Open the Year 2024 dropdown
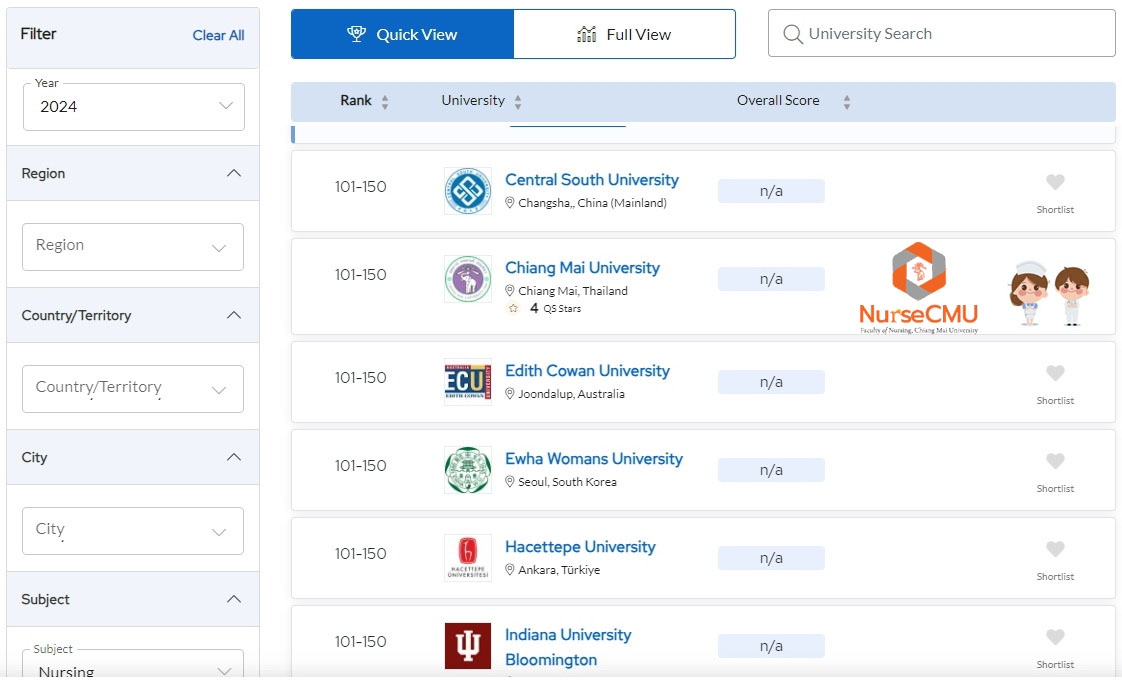 pos(134,107)
